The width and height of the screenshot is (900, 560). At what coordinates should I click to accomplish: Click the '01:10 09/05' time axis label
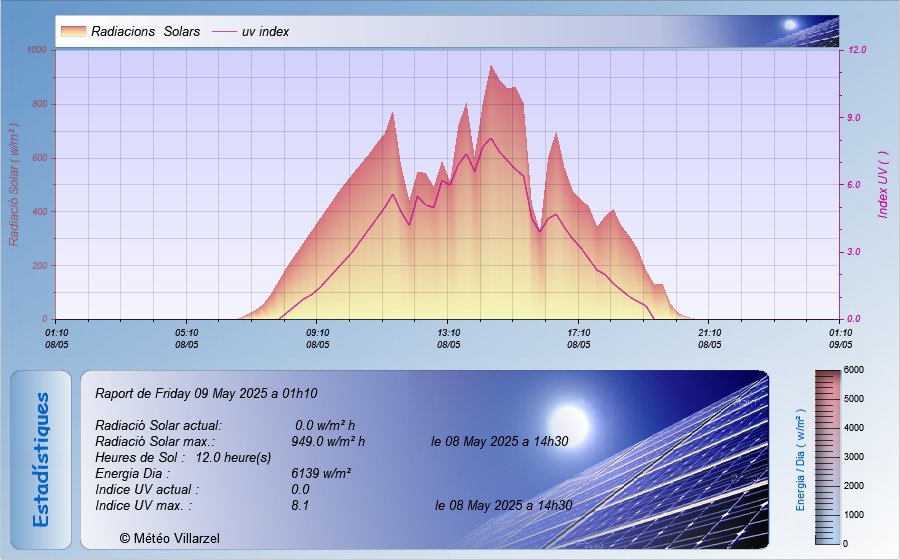point(840,339)
